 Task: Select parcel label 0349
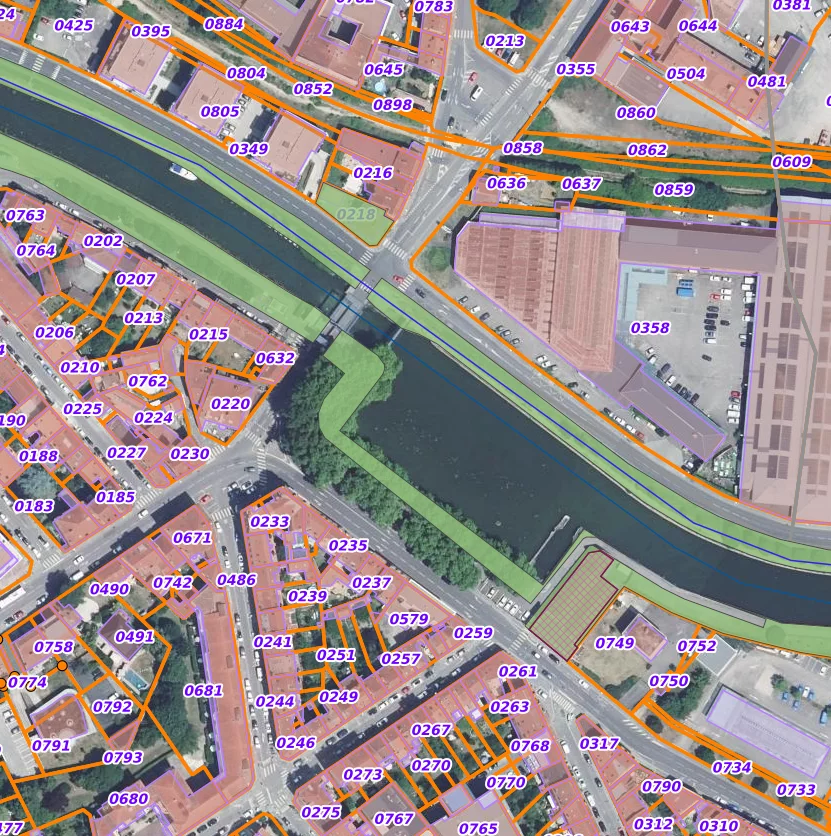[249, 150]
